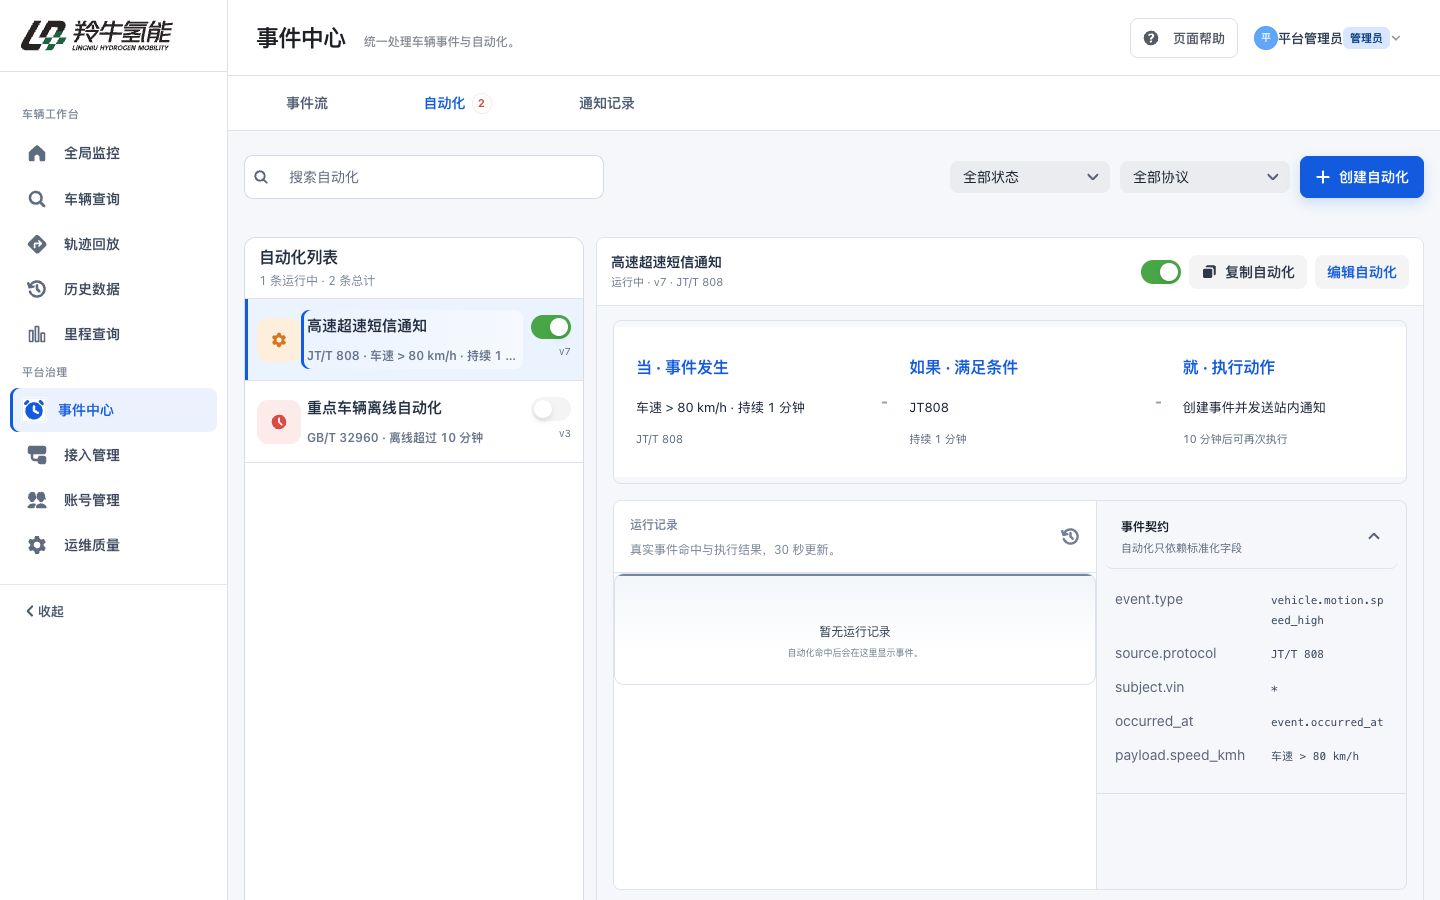Click the magnifier icon in search box
Viewport: 1440px width, 900px height.
tap(261, 177)
